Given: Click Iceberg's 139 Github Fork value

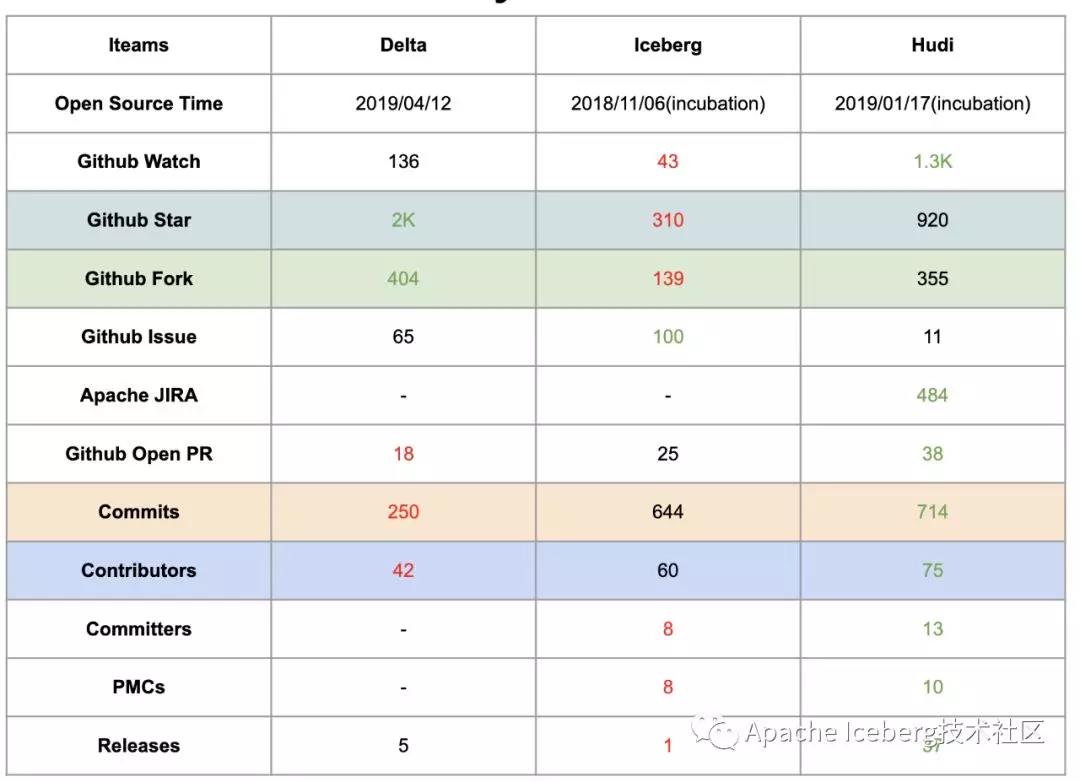Looking at the screenshot, I should [x=667, y=278].
